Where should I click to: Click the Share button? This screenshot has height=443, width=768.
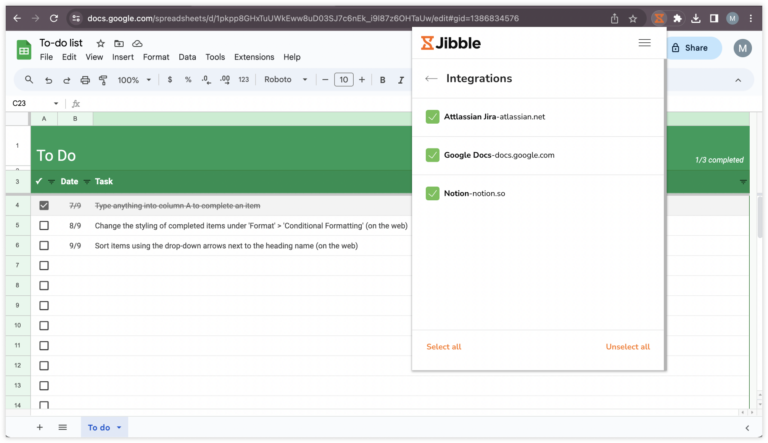point(694,48)
